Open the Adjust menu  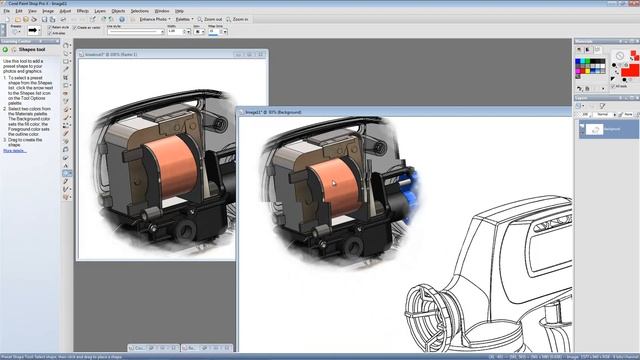[x=65, y=11]
